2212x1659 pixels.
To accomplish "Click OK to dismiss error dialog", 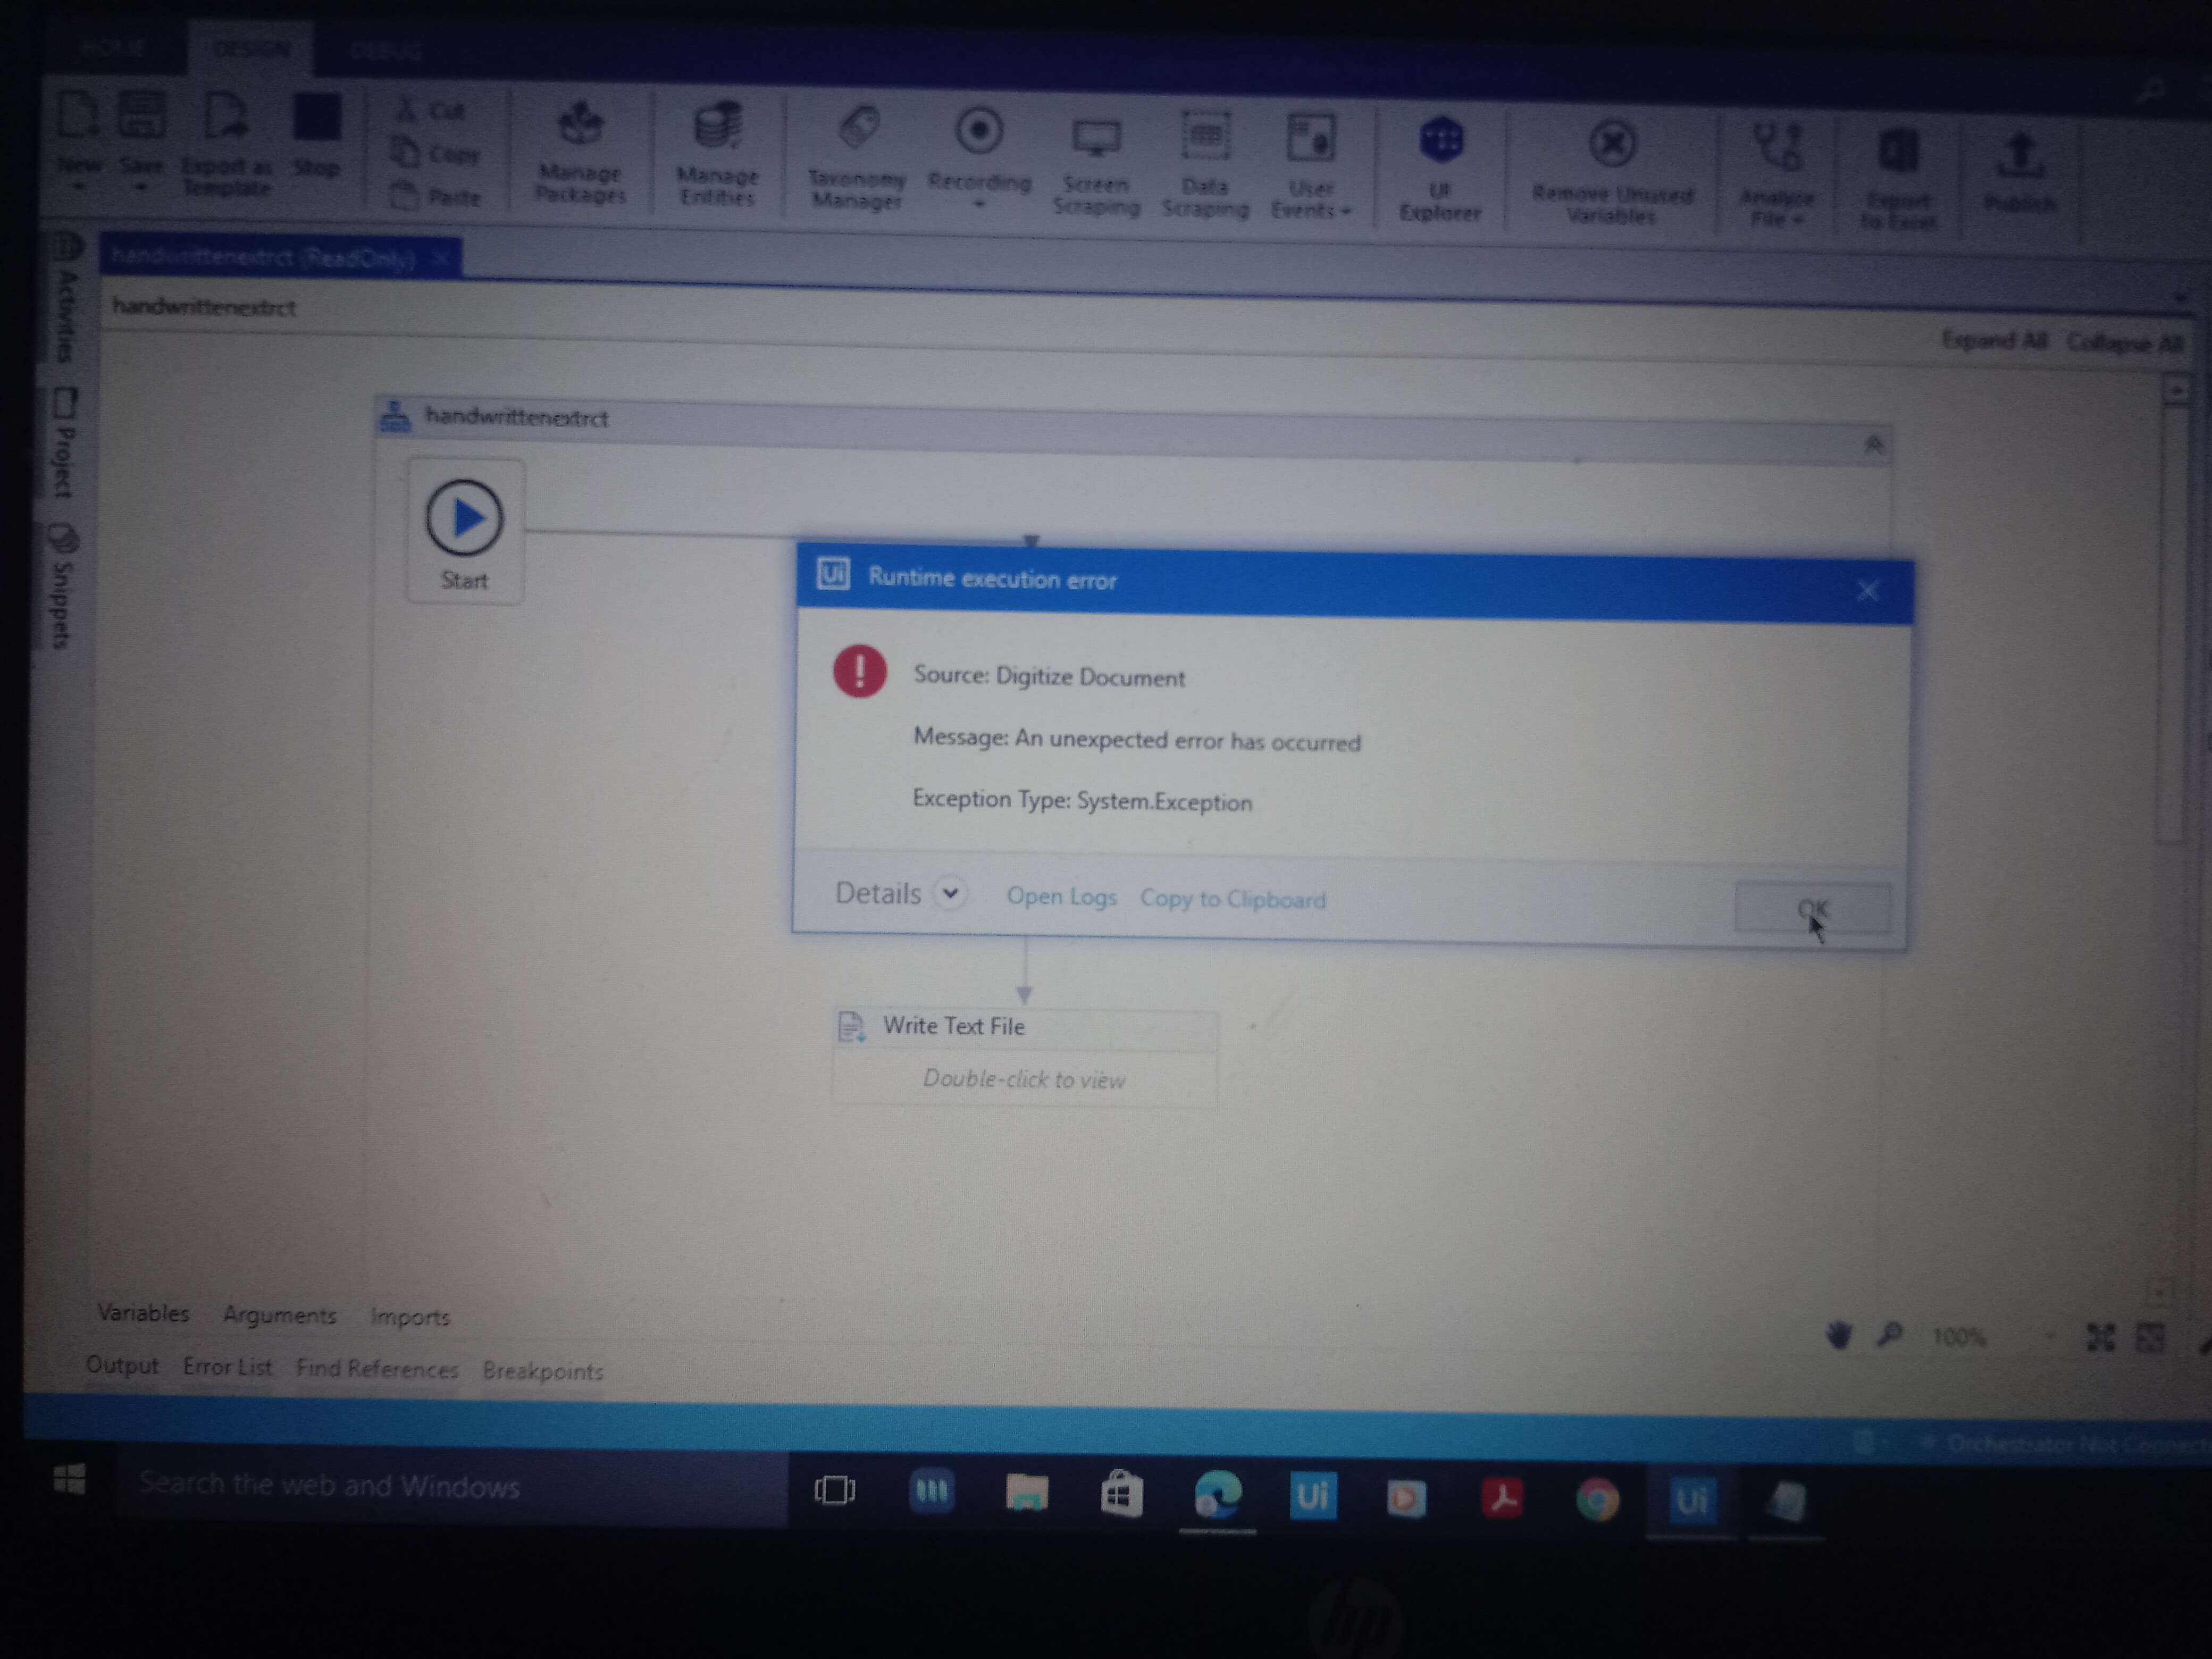I will [1811, 908].
